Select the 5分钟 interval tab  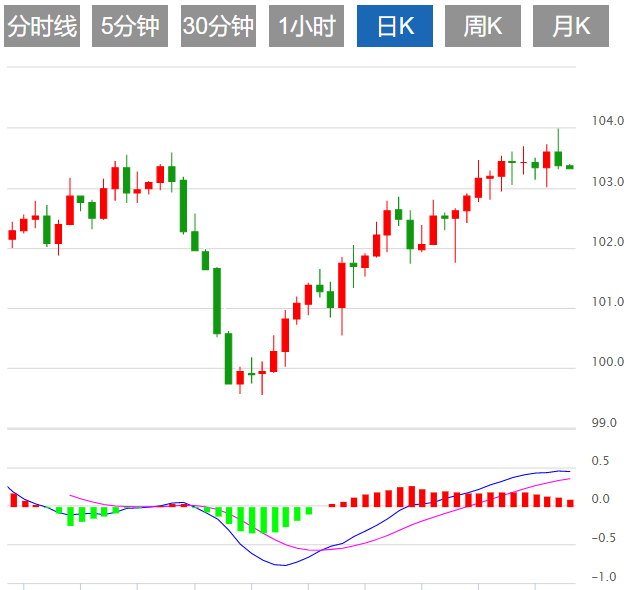point(130,26)
